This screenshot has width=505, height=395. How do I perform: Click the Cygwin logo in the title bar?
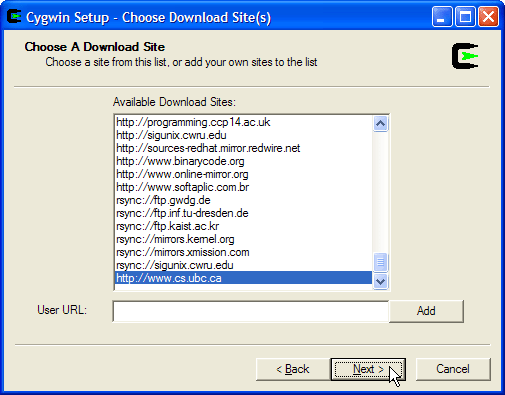[14, 17]
